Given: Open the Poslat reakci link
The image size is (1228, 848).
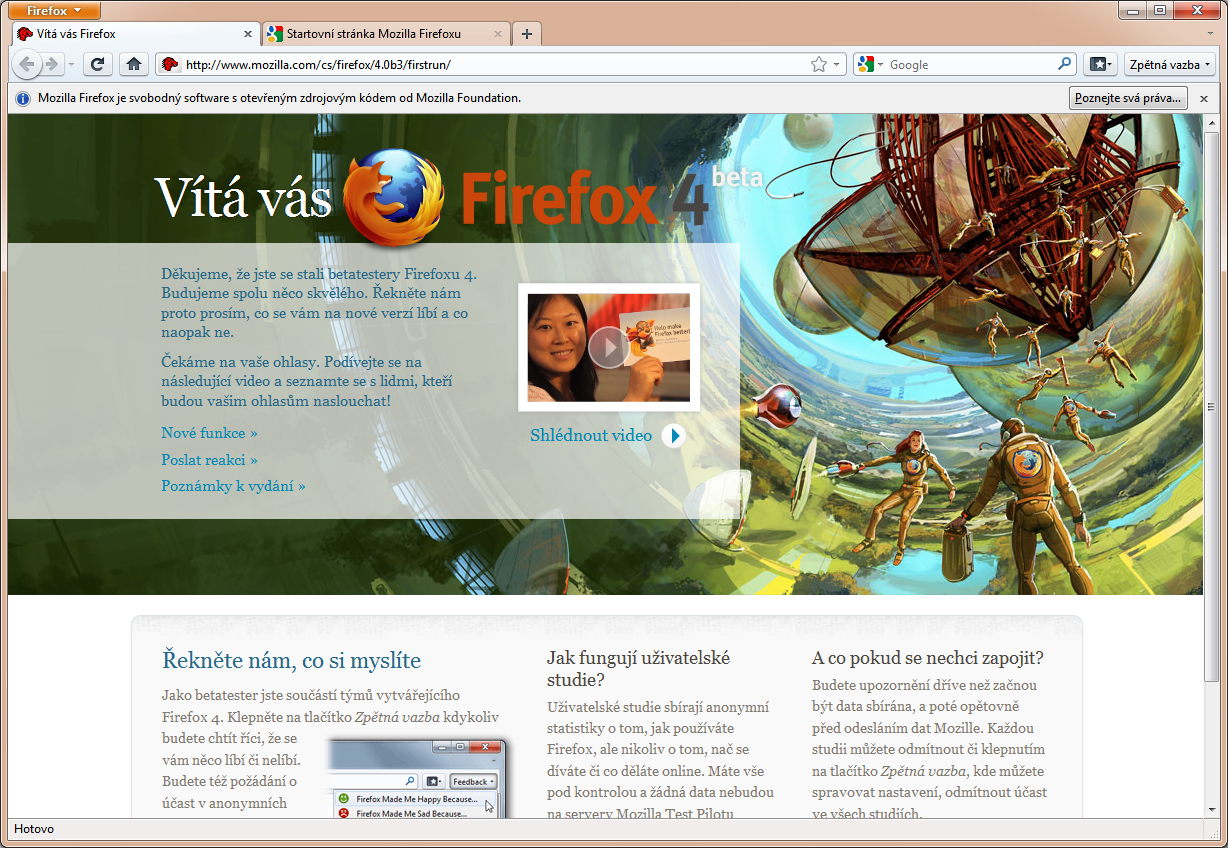Looking at the screenshot, I should pyautogui.click(x=209, y=460).
